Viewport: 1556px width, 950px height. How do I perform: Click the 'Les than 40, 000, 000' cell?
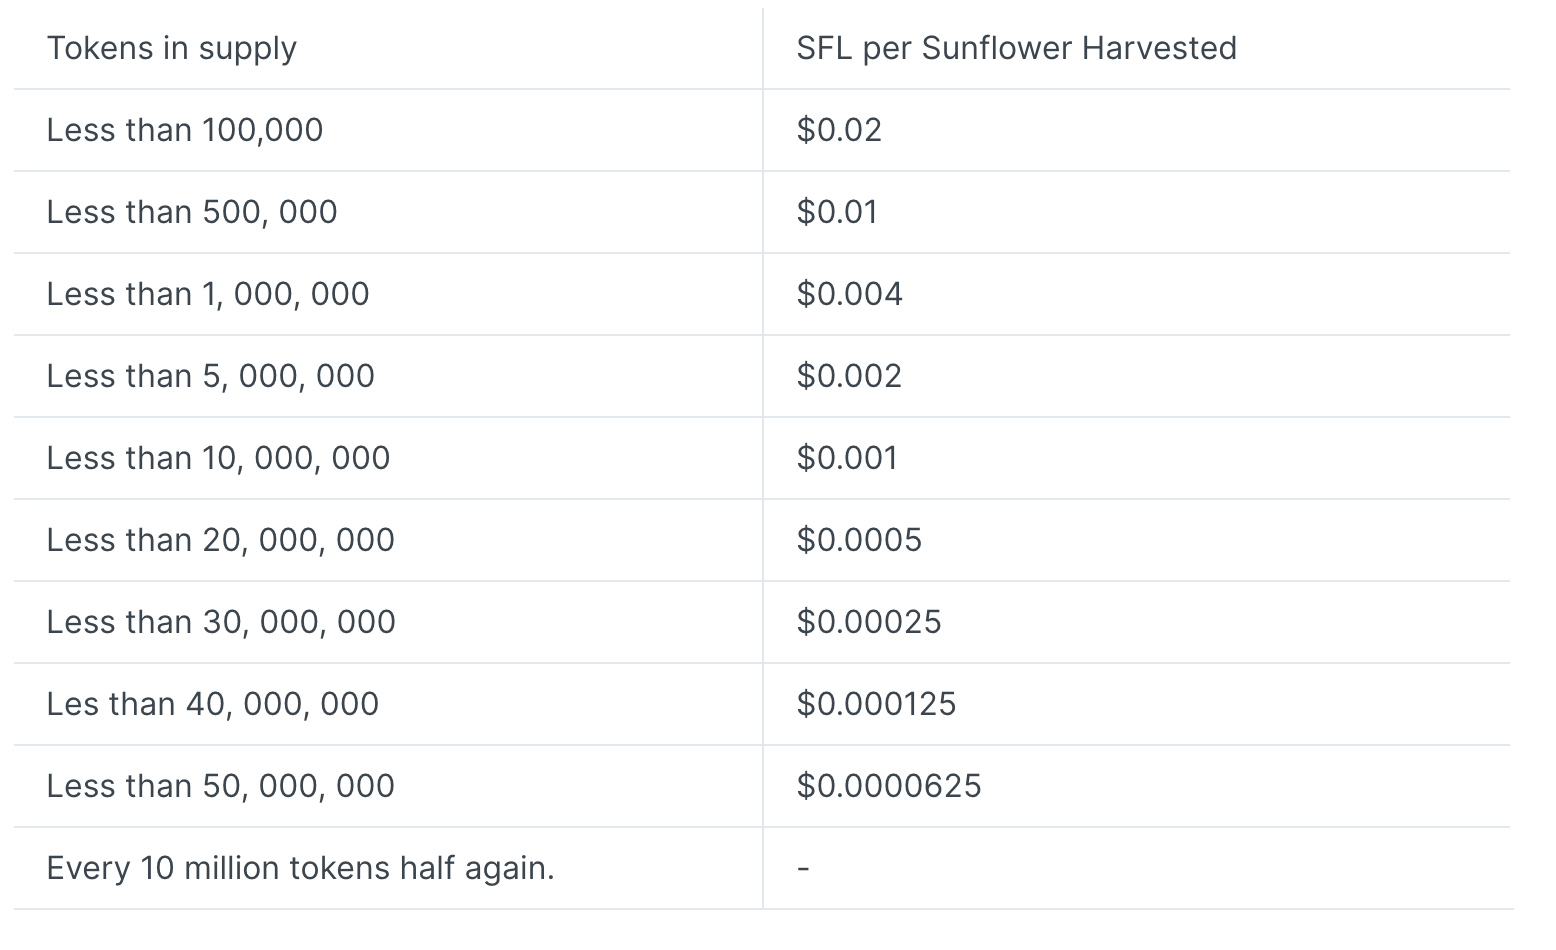pos(213,704)
